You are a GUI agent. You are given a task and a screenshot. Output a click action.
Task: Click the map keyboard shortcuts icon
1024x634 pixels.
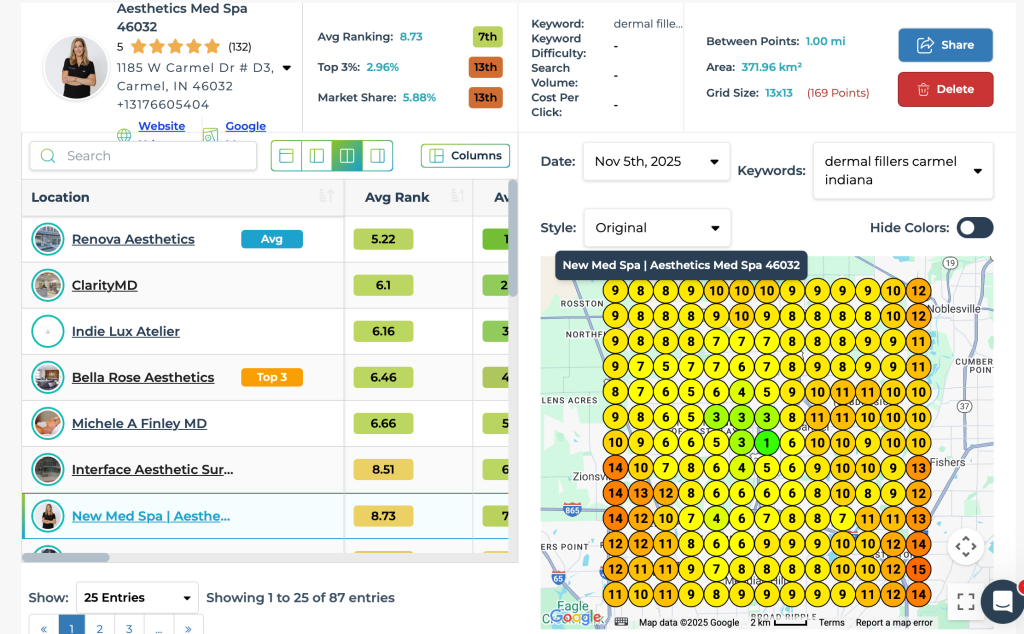point(621,622)
